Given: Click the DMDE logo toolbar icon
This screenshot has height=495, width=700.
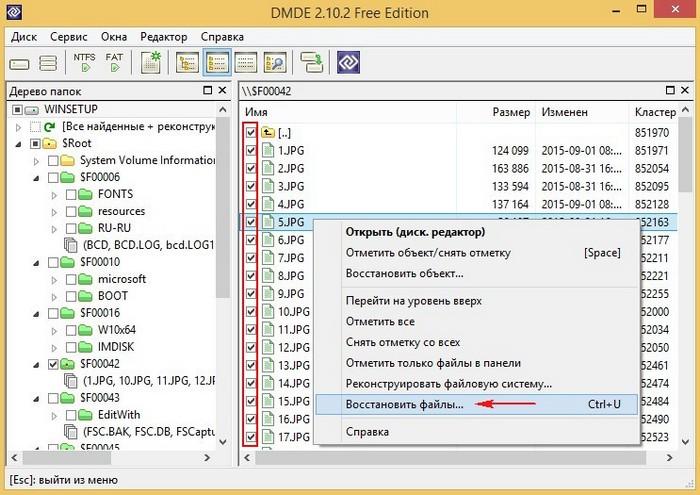Looking at the screenshot, I should click(348, 62).
